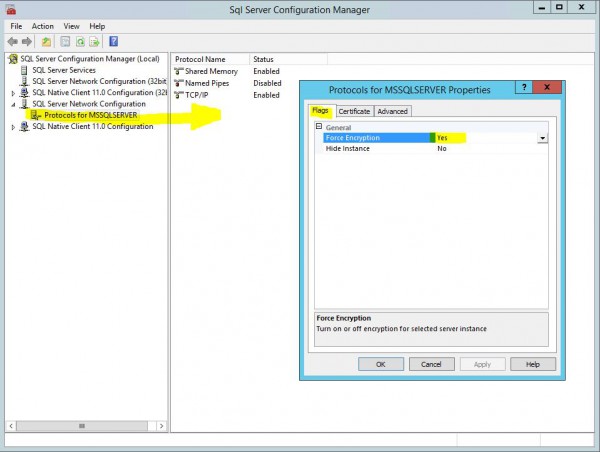Select the Flags tab
Viewport: 600px width, 452px height.
pyautogui.click(x=320, y=111)
